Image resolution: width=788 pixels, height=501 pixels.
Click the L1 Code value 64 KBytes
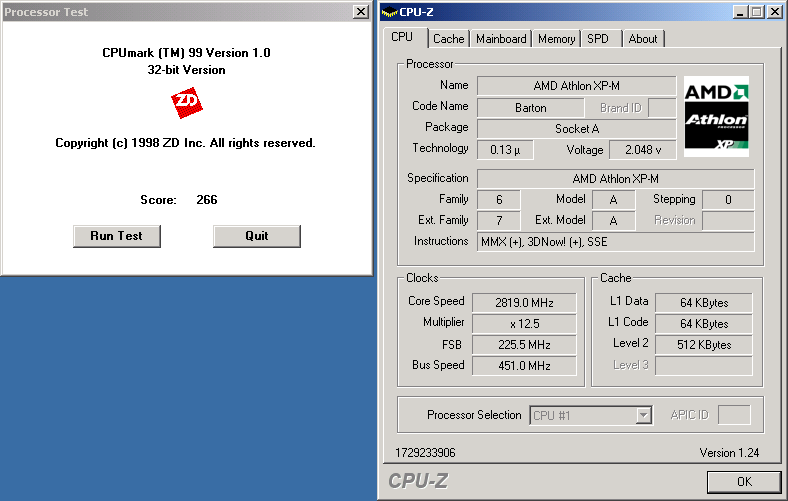704,324
